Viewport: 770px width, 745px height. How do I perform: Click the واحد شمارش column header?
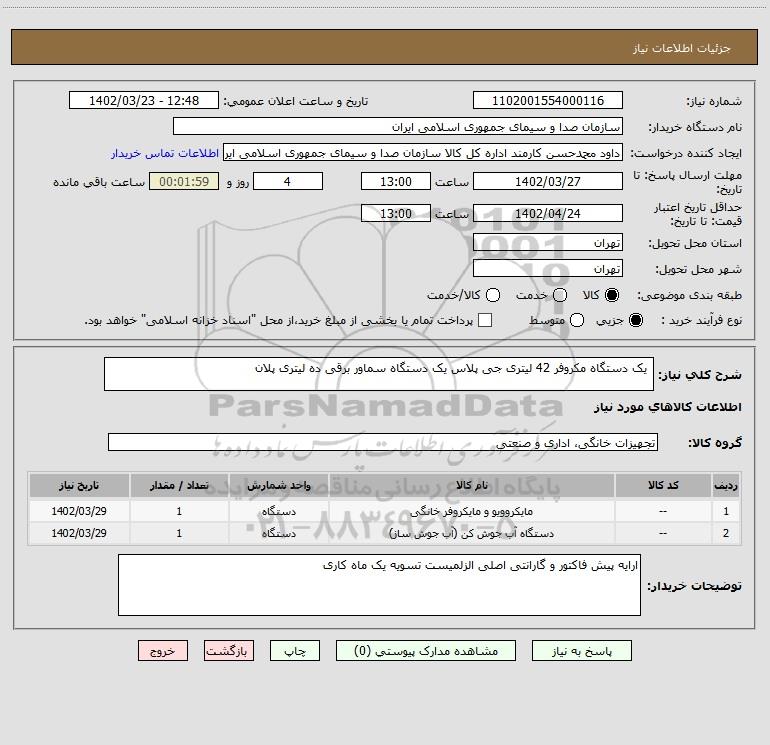[x=278, y=485]
